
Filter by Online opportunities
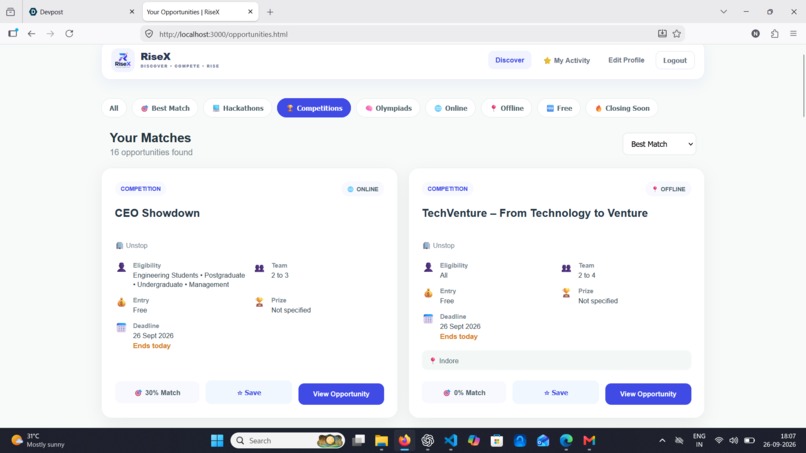450,108
